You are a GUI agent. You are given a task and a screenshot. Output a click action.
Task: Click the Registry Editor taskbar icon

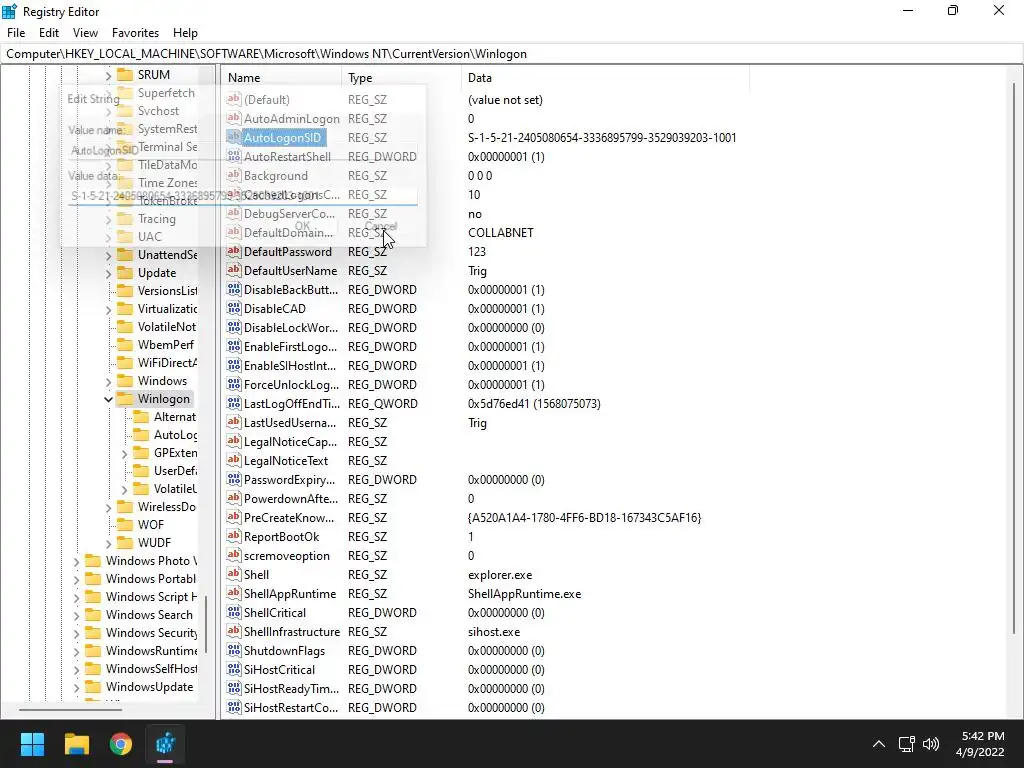165,744
